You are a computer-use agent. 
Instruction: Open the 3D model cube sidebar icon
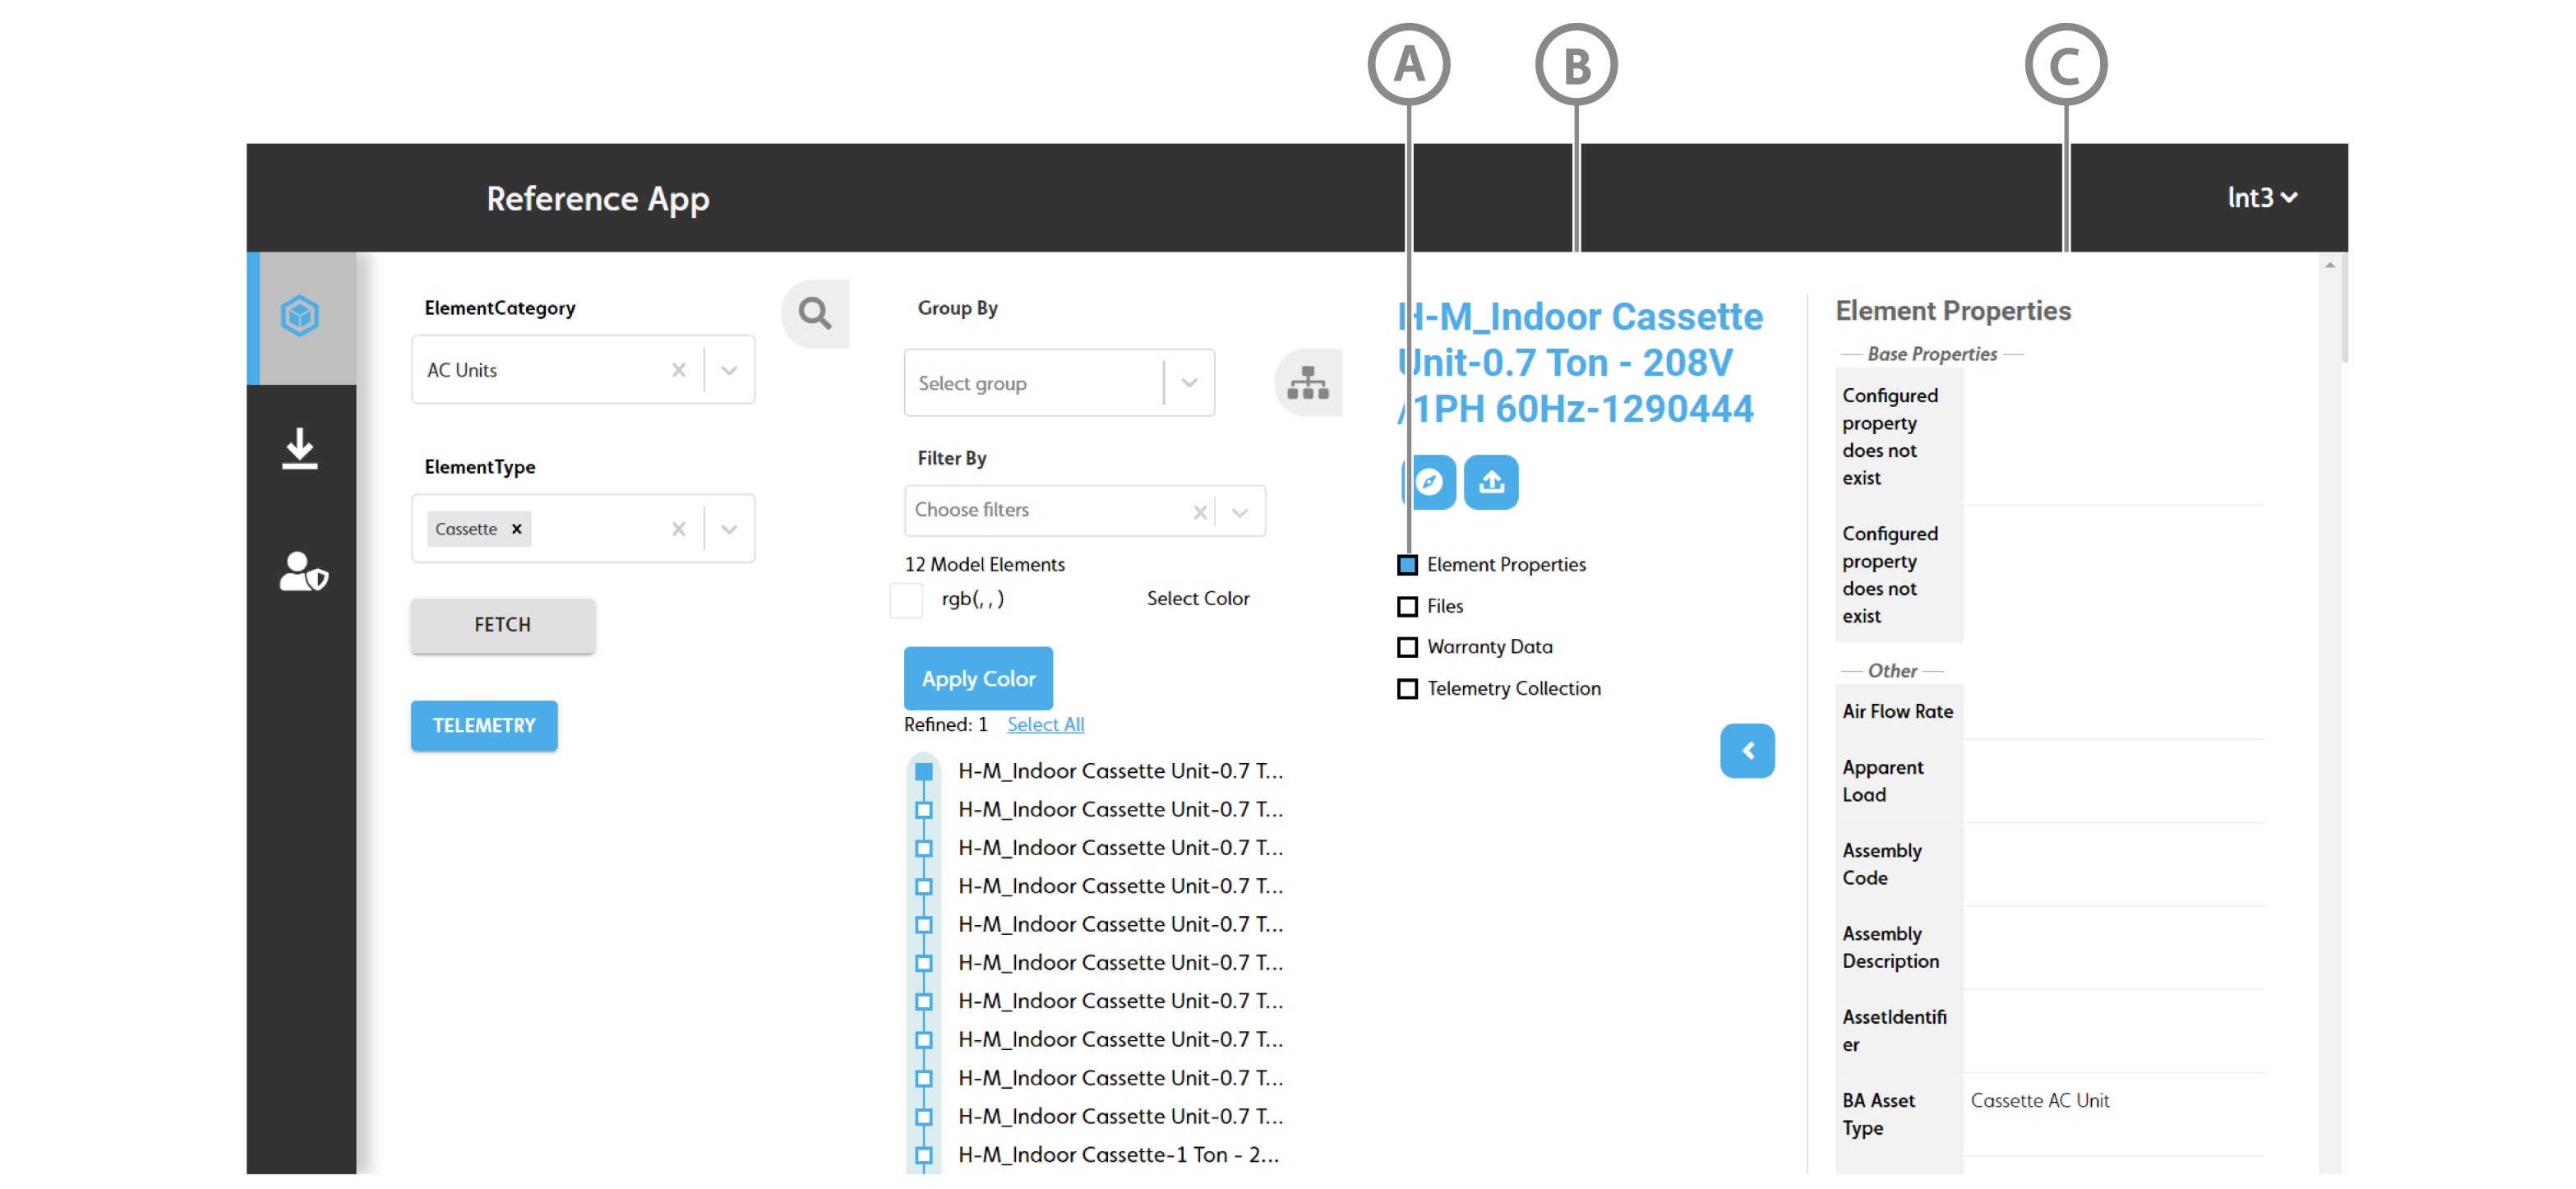[x=299, y=316]
